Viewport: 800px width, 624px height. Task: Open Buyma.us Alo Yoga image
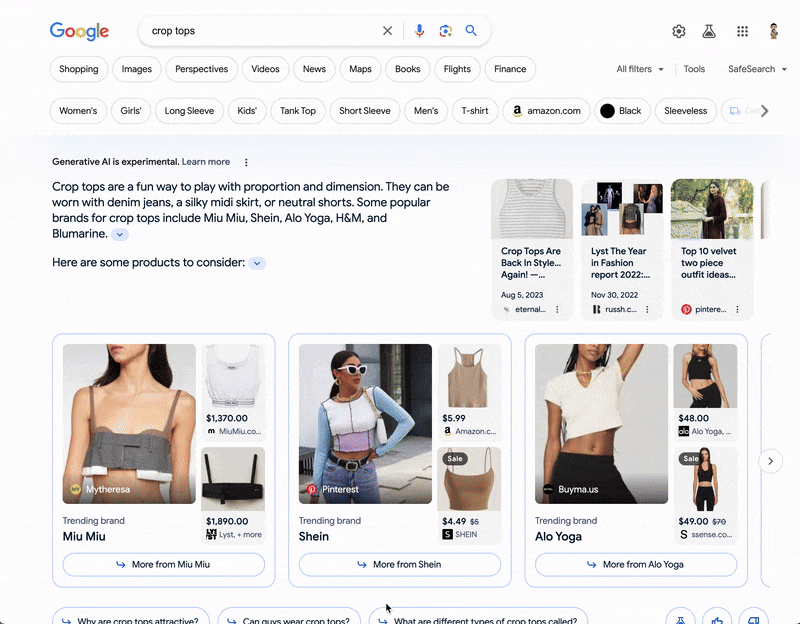click(602, 423)
